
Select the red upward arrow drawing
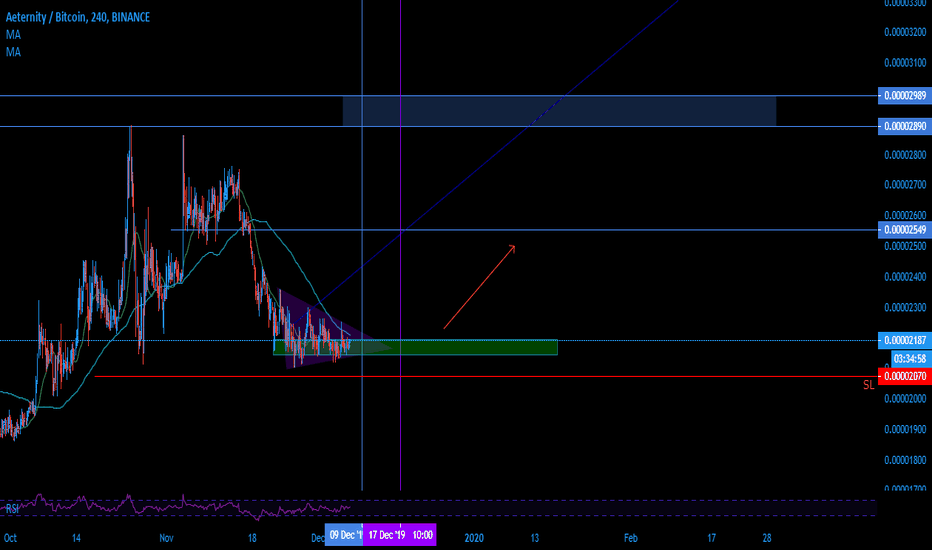(x=479, y=287)
